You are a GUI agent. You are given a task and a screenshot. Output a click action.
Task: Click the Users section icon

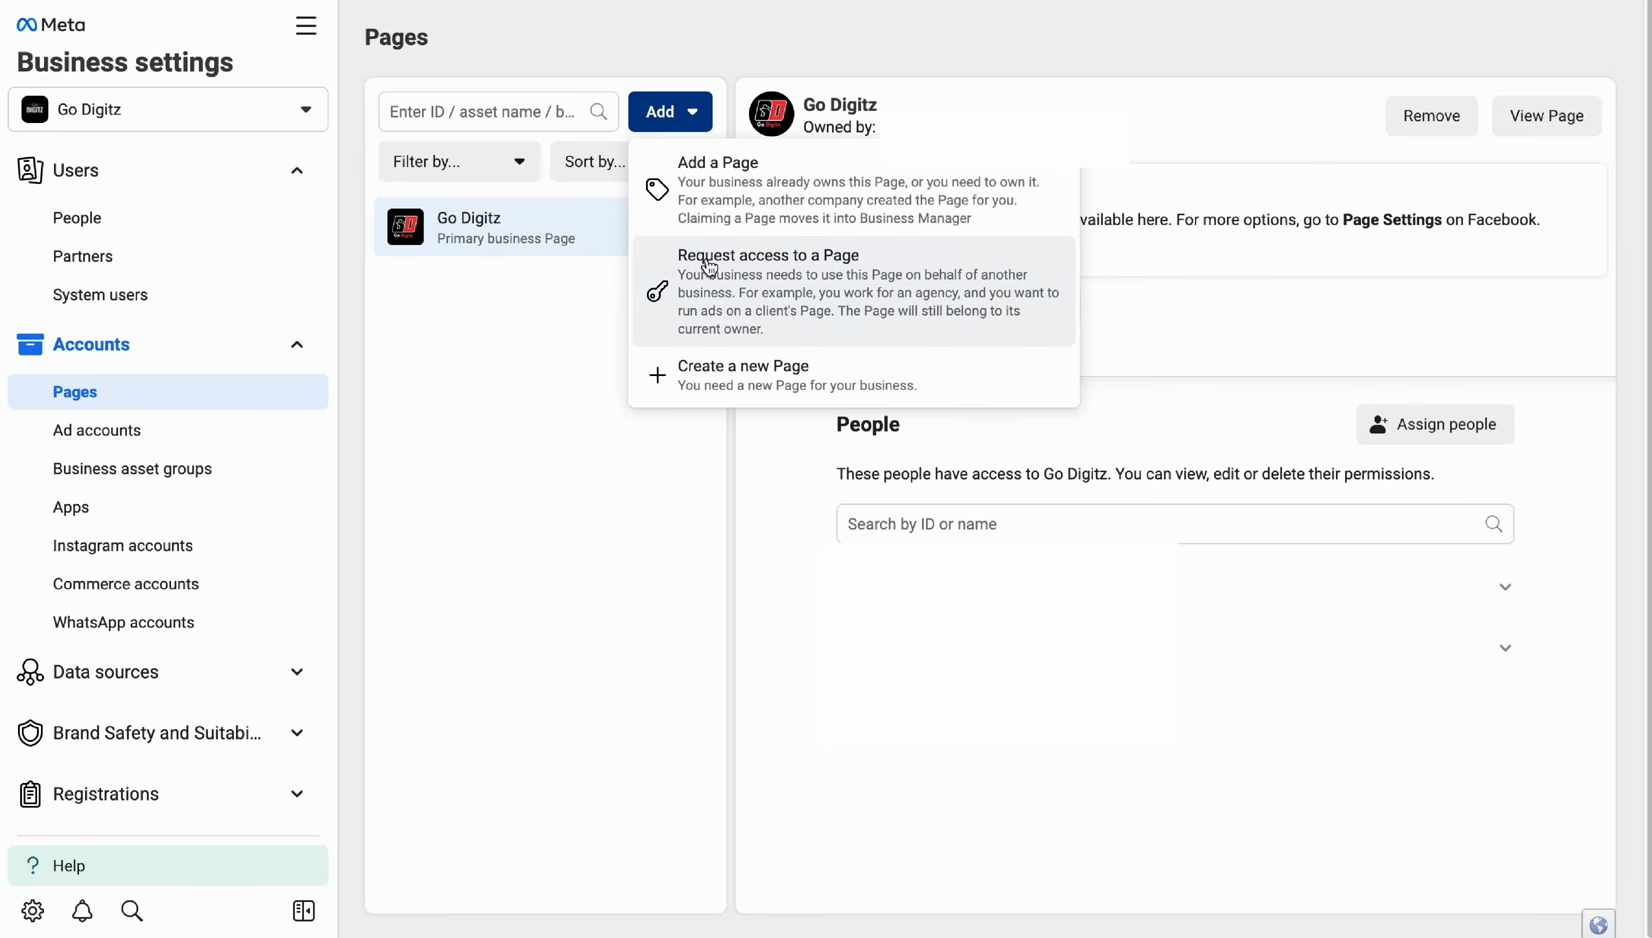[x=30, y=171]
